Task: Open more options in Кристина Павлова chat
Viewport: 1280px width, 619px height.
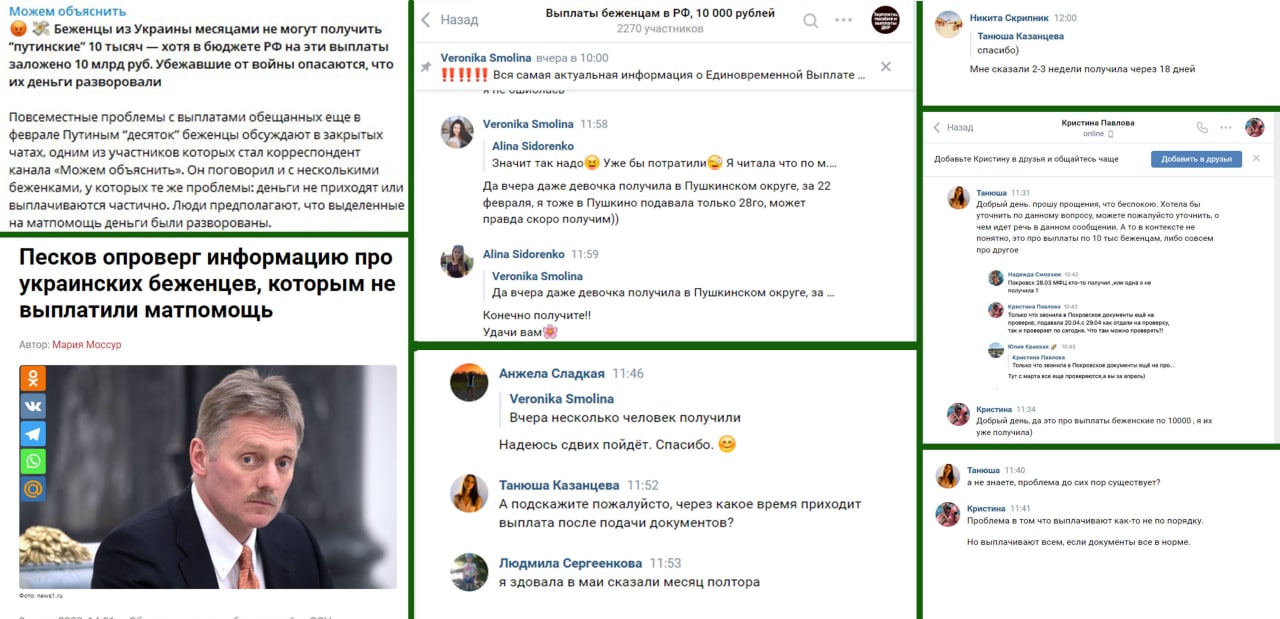Action: 1226,127
